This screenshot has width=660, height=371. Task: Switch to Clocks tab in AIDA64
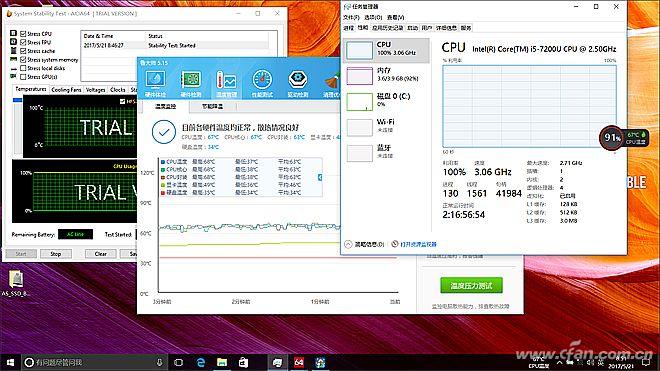tap(118, 90)
